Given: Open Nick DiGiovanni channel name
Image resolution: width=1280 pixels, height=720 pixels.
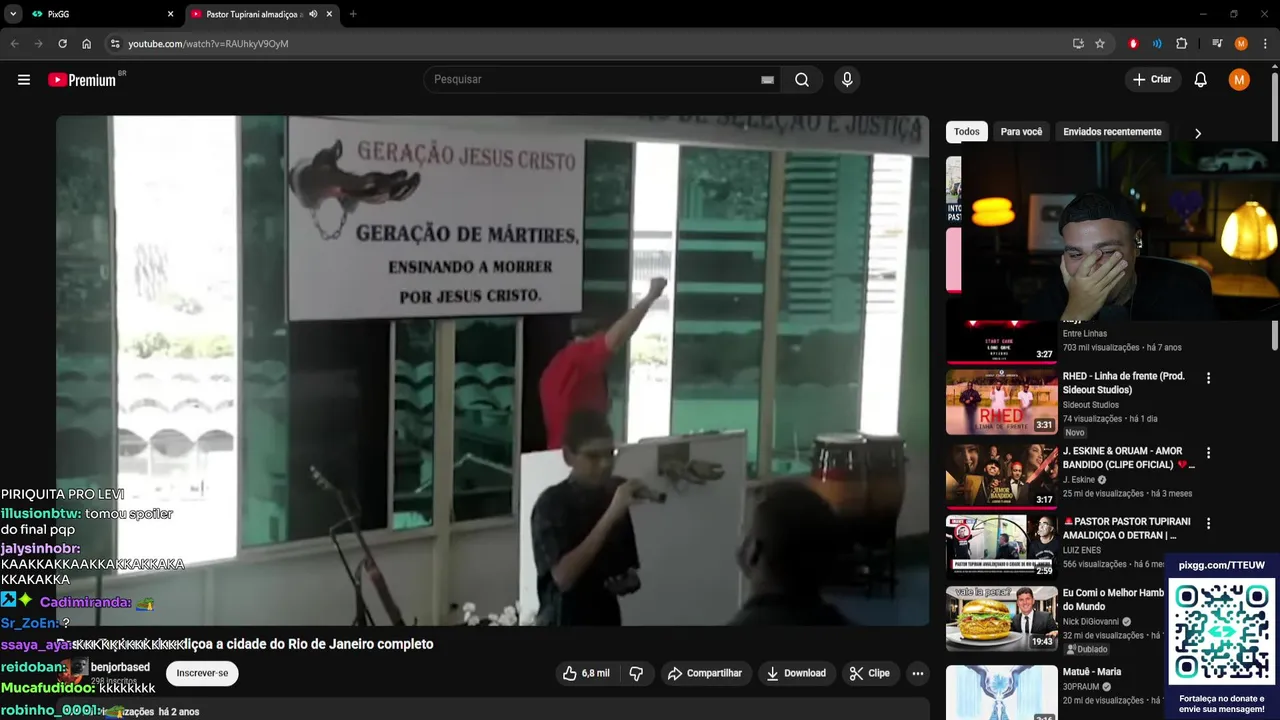Looking at the screenshot, I should [1091, 621].
